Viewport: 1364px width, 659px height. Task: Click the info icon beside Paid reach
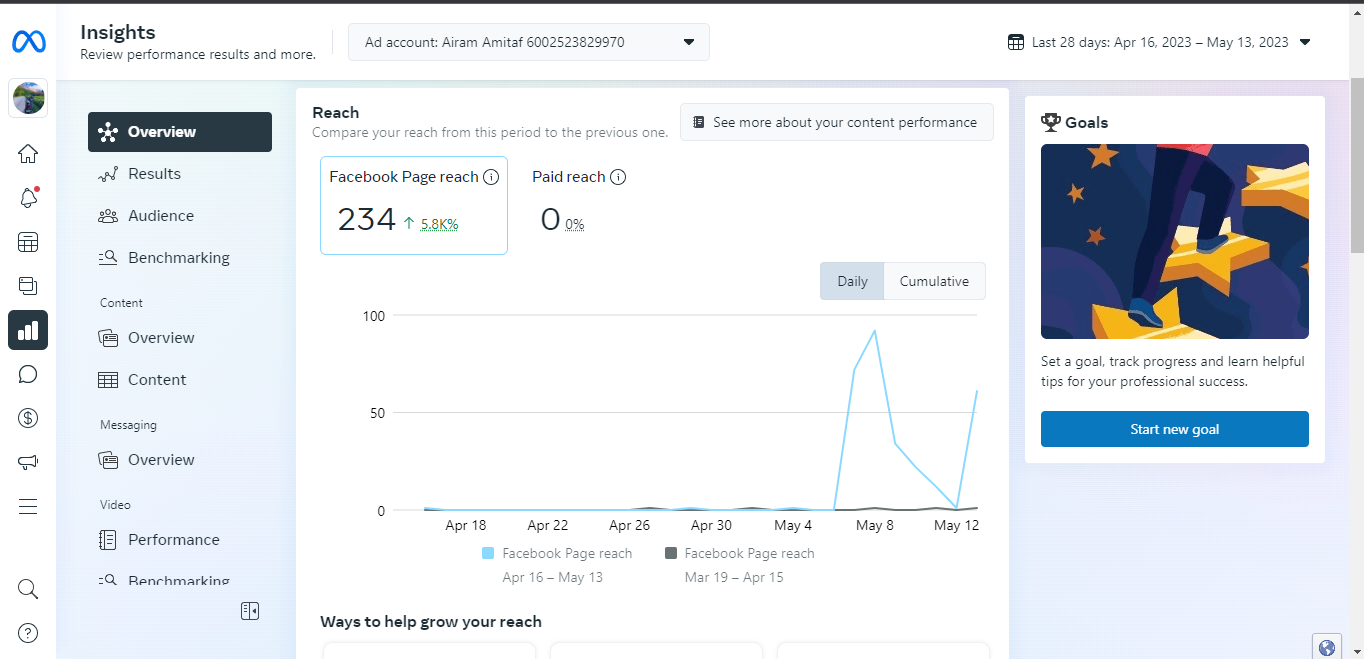click(x=618, y=177)
